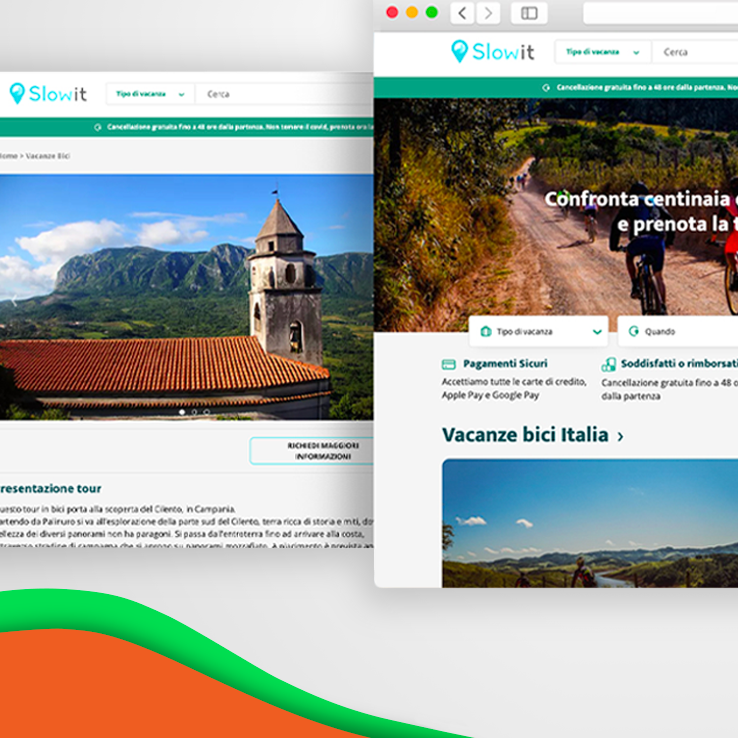
Task: Click the Soddisfatti o rimborsati heading text
Action: pyautogui.click(x=679, y=363)
